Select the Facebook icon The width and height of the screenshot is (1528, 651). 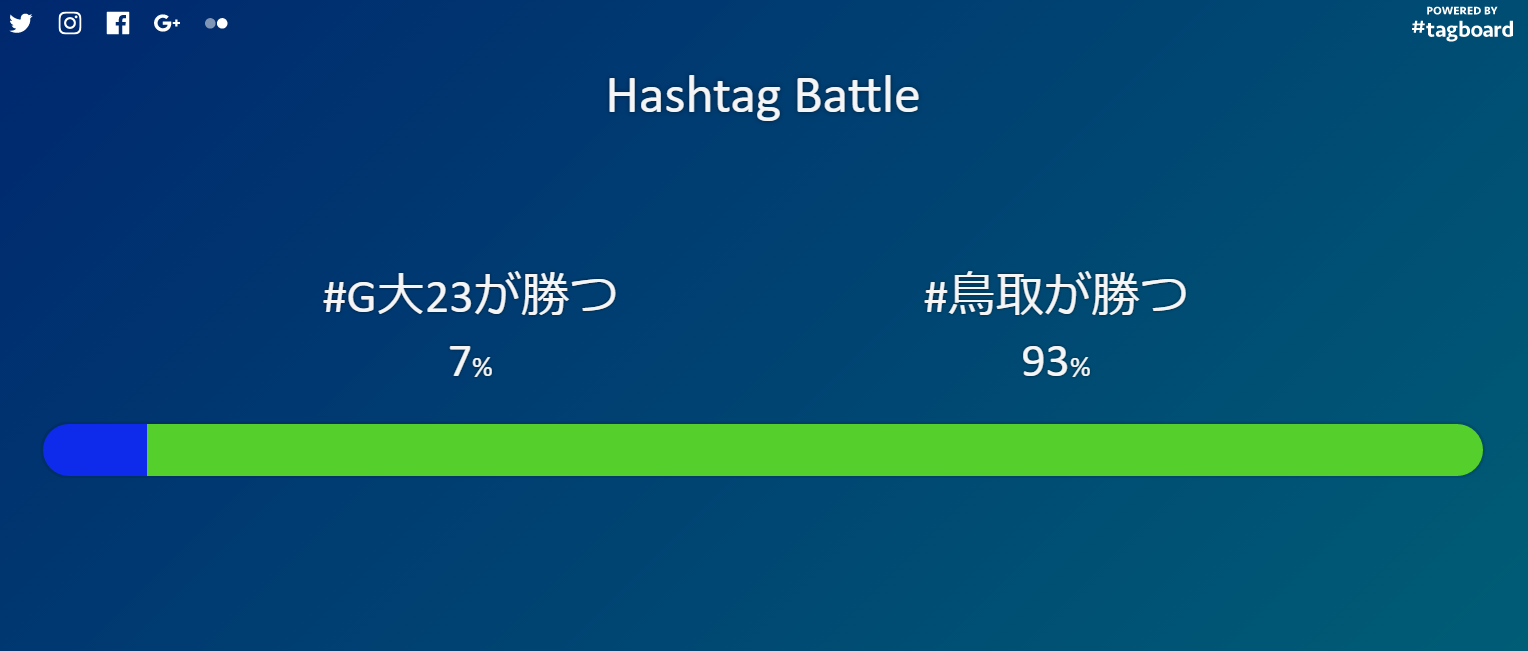coord(118,23)
